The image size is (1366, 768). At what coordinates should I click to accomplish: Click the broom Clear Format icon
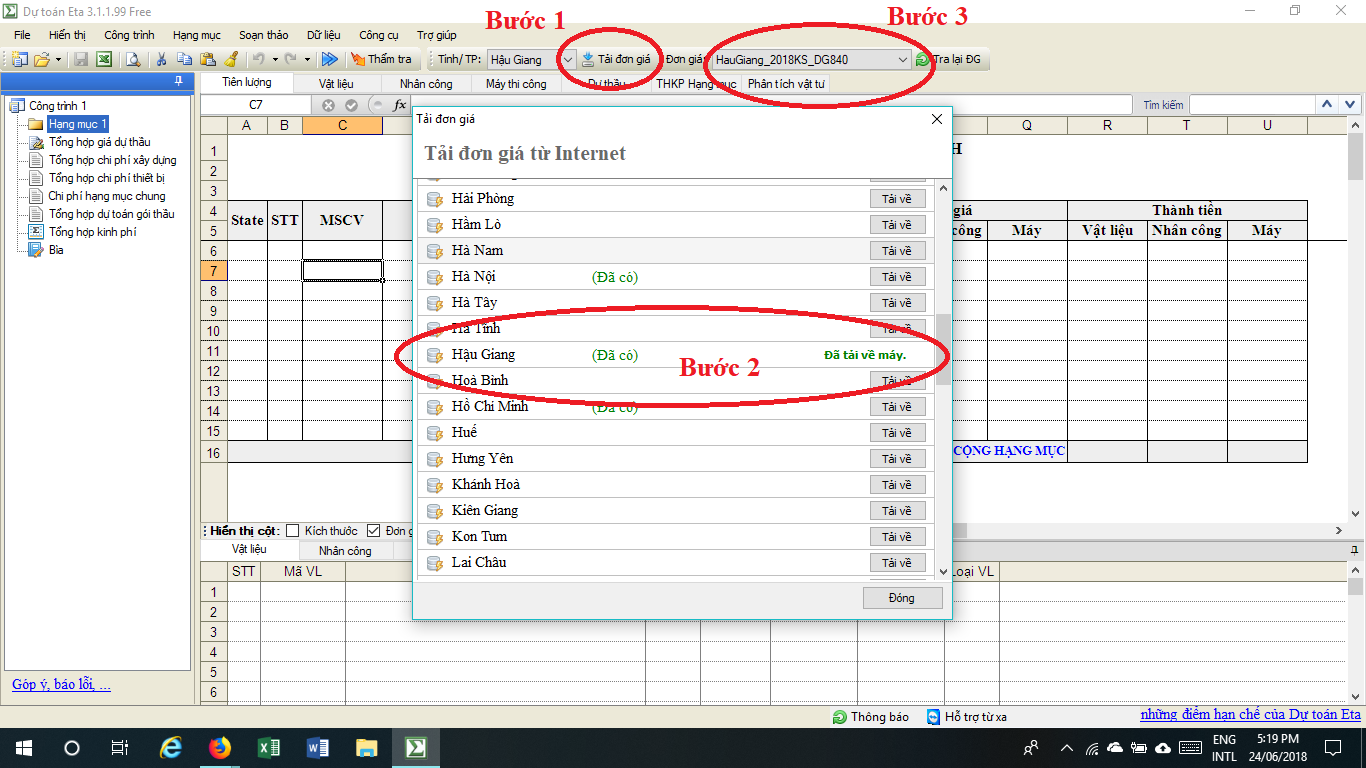point(231,60)
